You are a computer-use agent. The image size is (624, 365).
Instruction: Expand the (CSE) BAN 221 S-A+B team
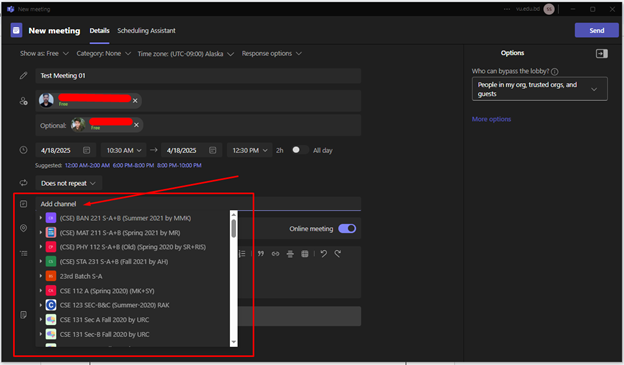[x=41, y=218]
